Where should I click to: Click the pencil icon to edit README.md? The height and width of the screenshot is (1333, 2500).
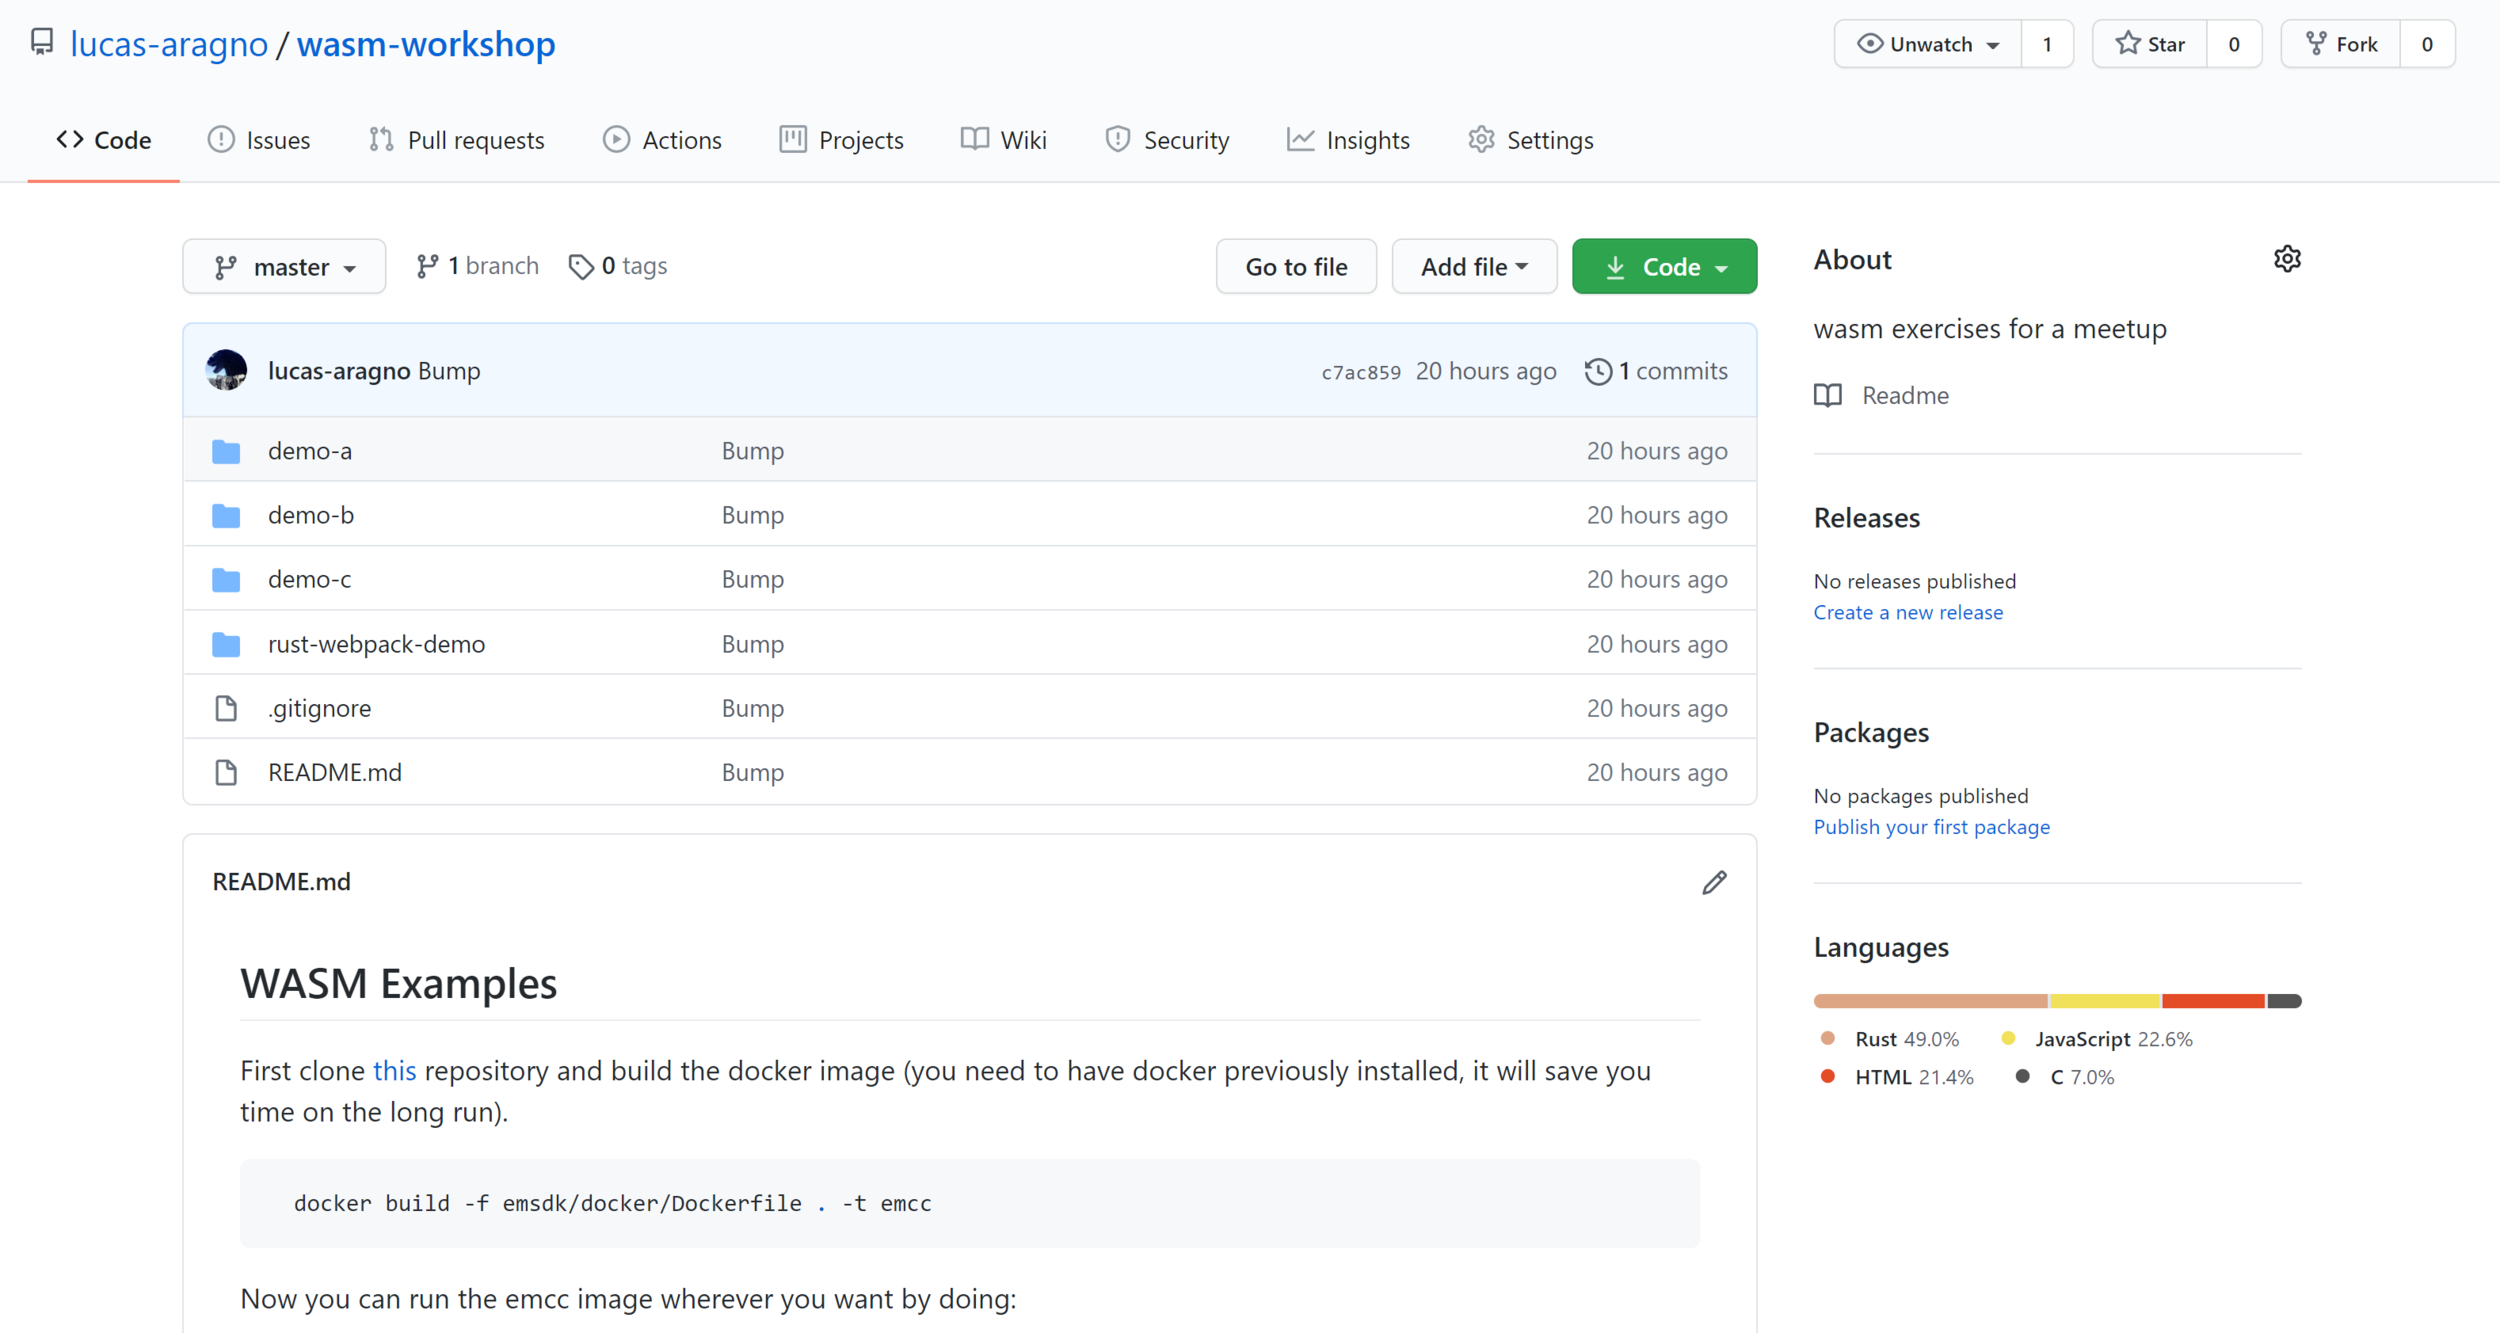tap(1714, 882)
